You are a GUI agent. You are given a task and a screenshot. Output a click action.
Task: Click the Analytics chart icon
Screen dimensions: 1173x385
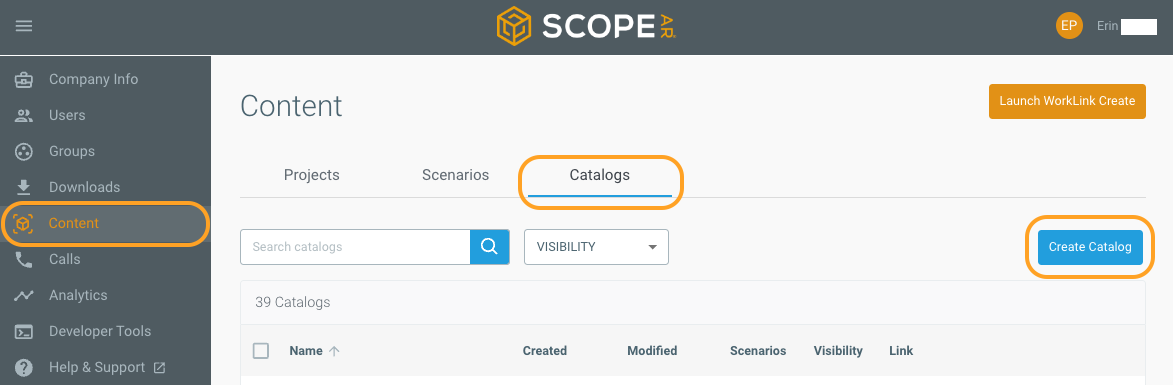point(24,295)
